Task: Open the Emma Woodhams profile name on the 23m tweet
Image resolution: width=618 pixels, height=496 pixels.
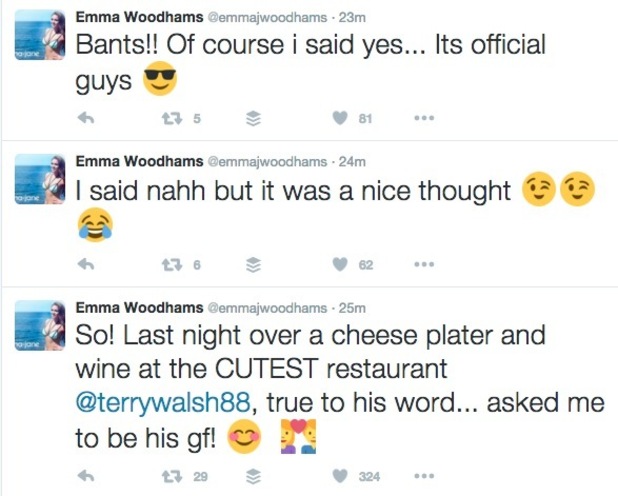Action: [140, 17]
